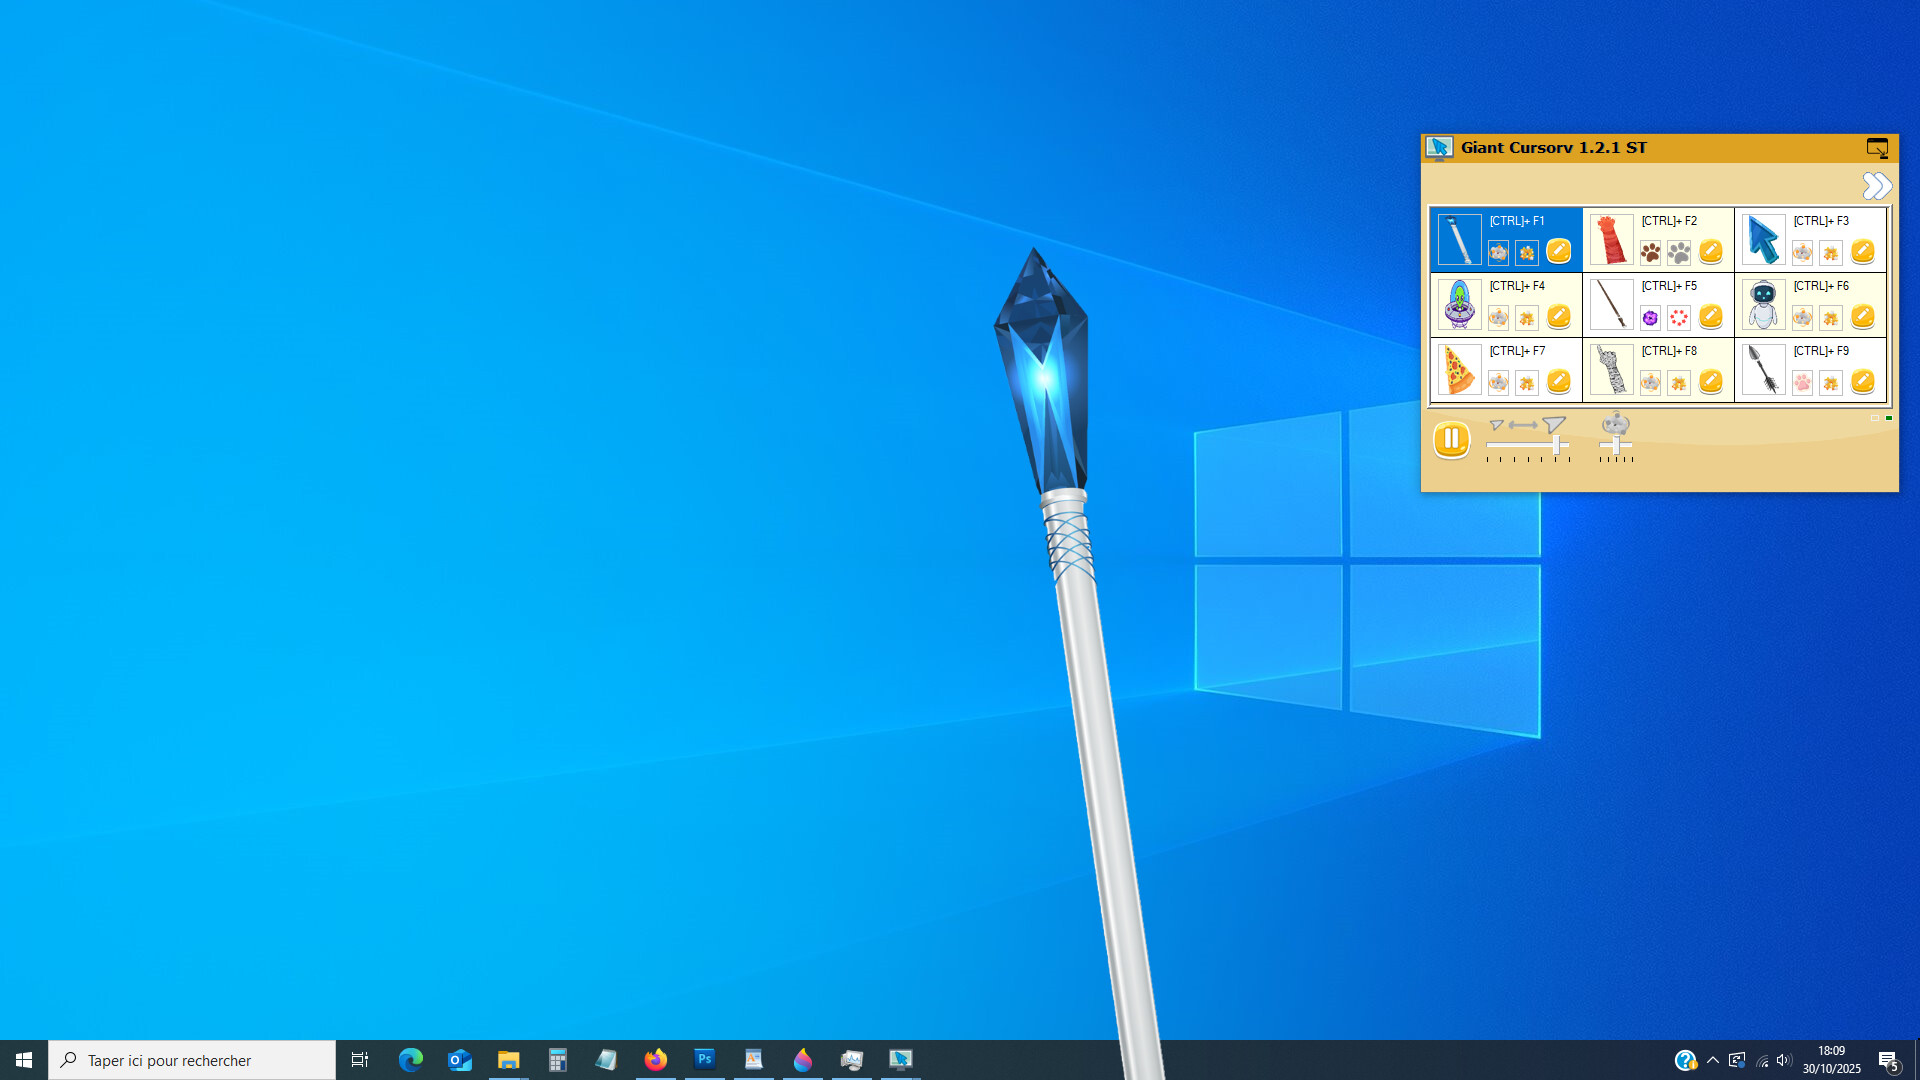Toggle the brown paw click effect in F2
Screen dimensions: 1920x1080
pos(1650,253)
